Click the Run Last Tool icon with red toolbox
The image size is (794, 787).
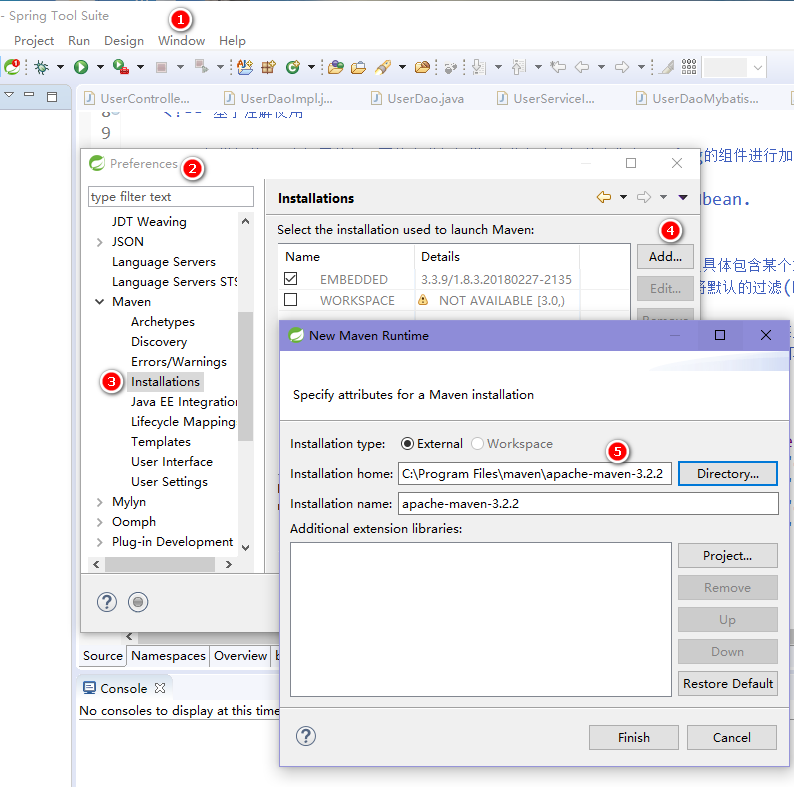point(121,67)
